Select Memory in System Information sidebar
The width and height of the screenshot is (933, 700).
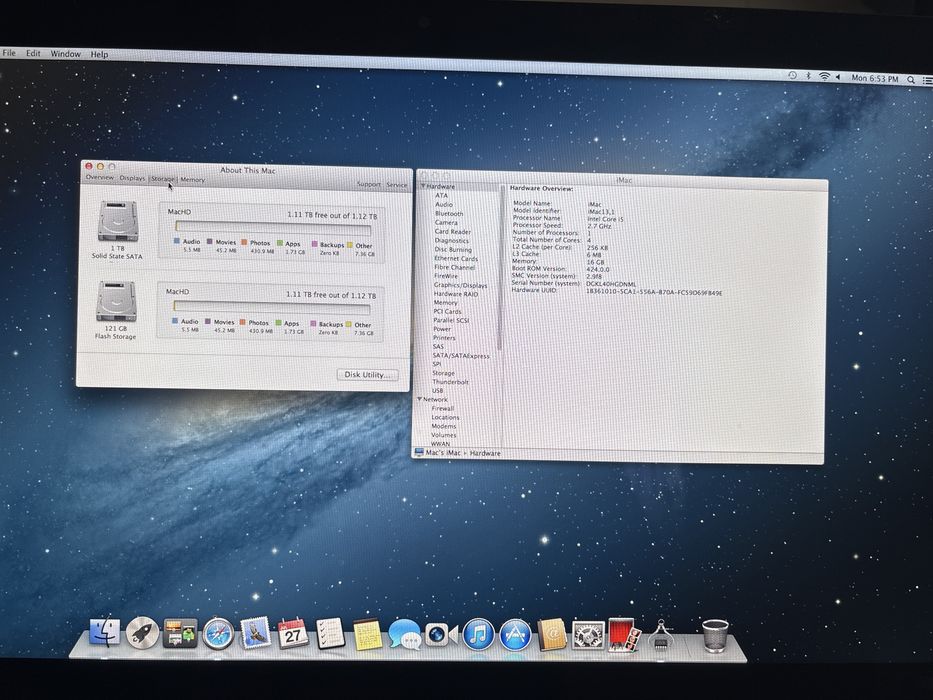[x=446, y=302]
